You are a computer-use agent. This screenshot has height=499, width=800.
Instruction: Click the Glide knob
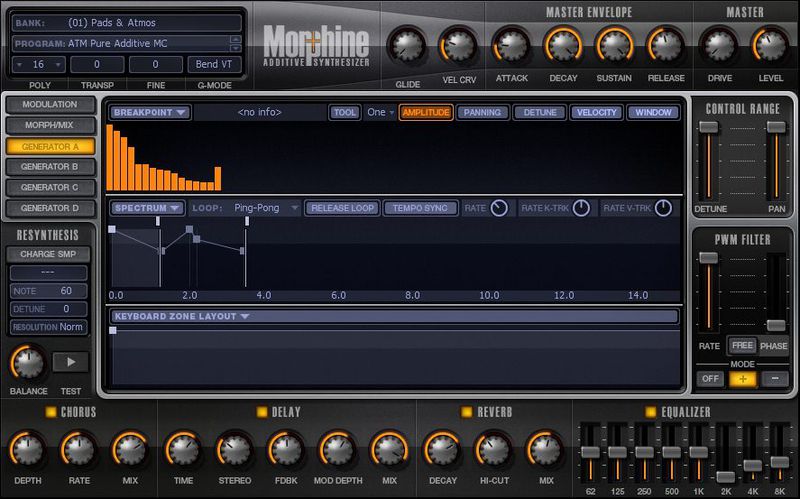tap(406, 45)
